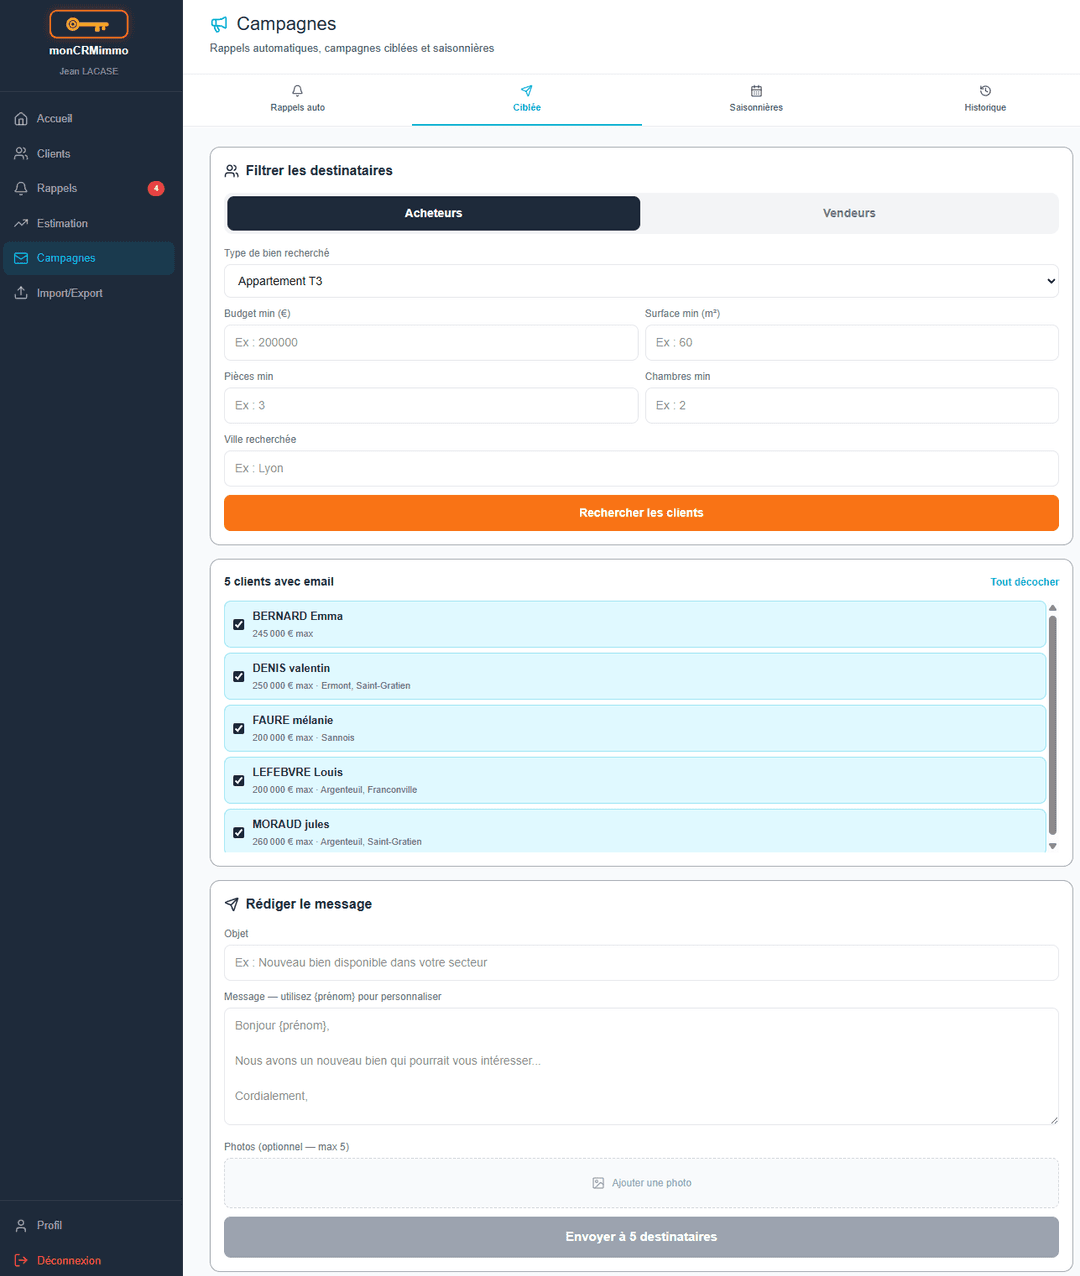Click Rechercher les clients button
This screenshot has width=1080, height=1276.
pos(641,513)
